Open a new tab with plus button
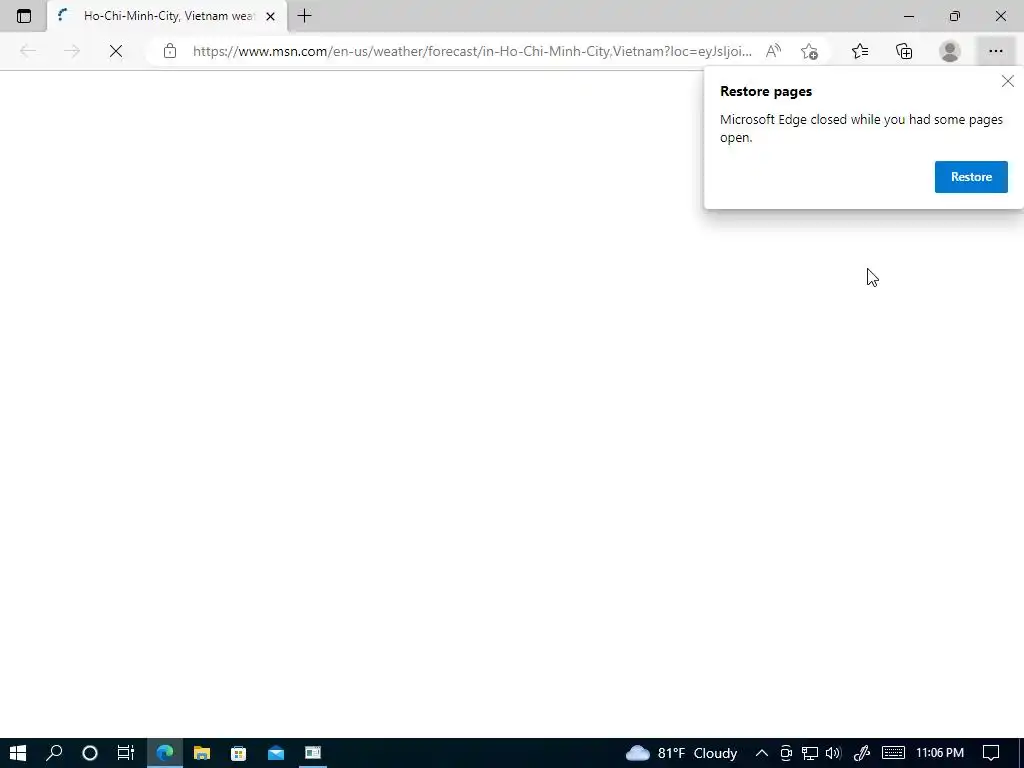The width and height of the screenshot is (1024, 768). click(304, 16)
